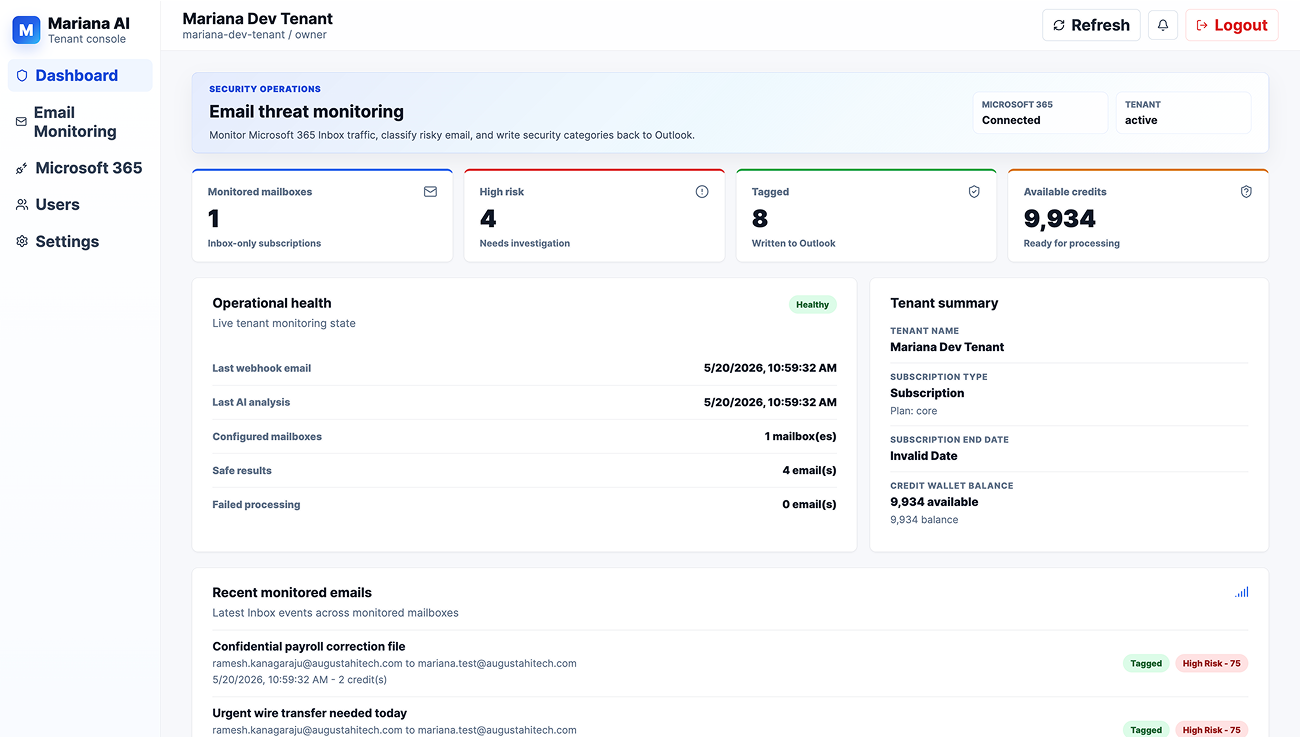Click the Microsoft 365 plug icon
The image size is (1300, 737).
tap(22, 168)
